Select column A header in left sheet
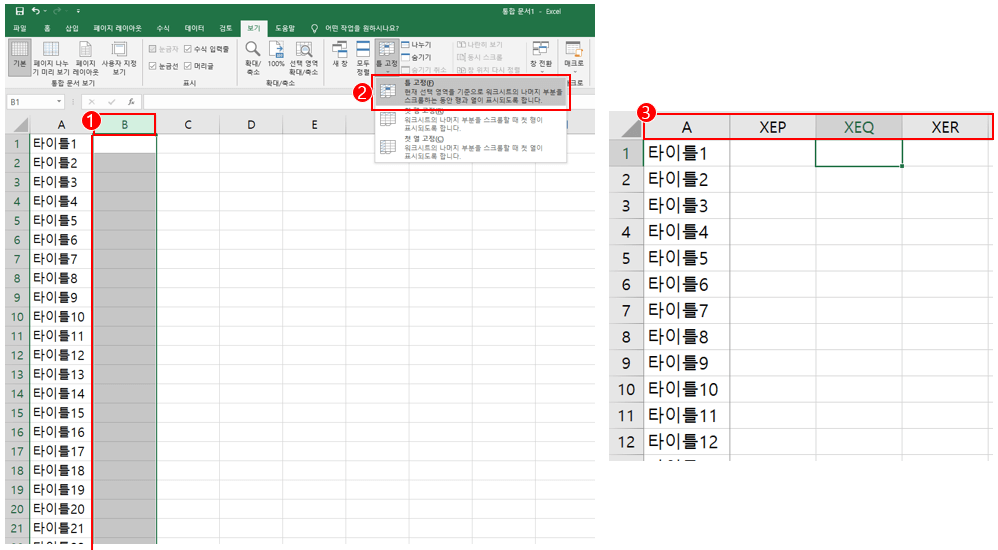The width and height of the screenshot is (998, 550). click(x=61, y=125)
